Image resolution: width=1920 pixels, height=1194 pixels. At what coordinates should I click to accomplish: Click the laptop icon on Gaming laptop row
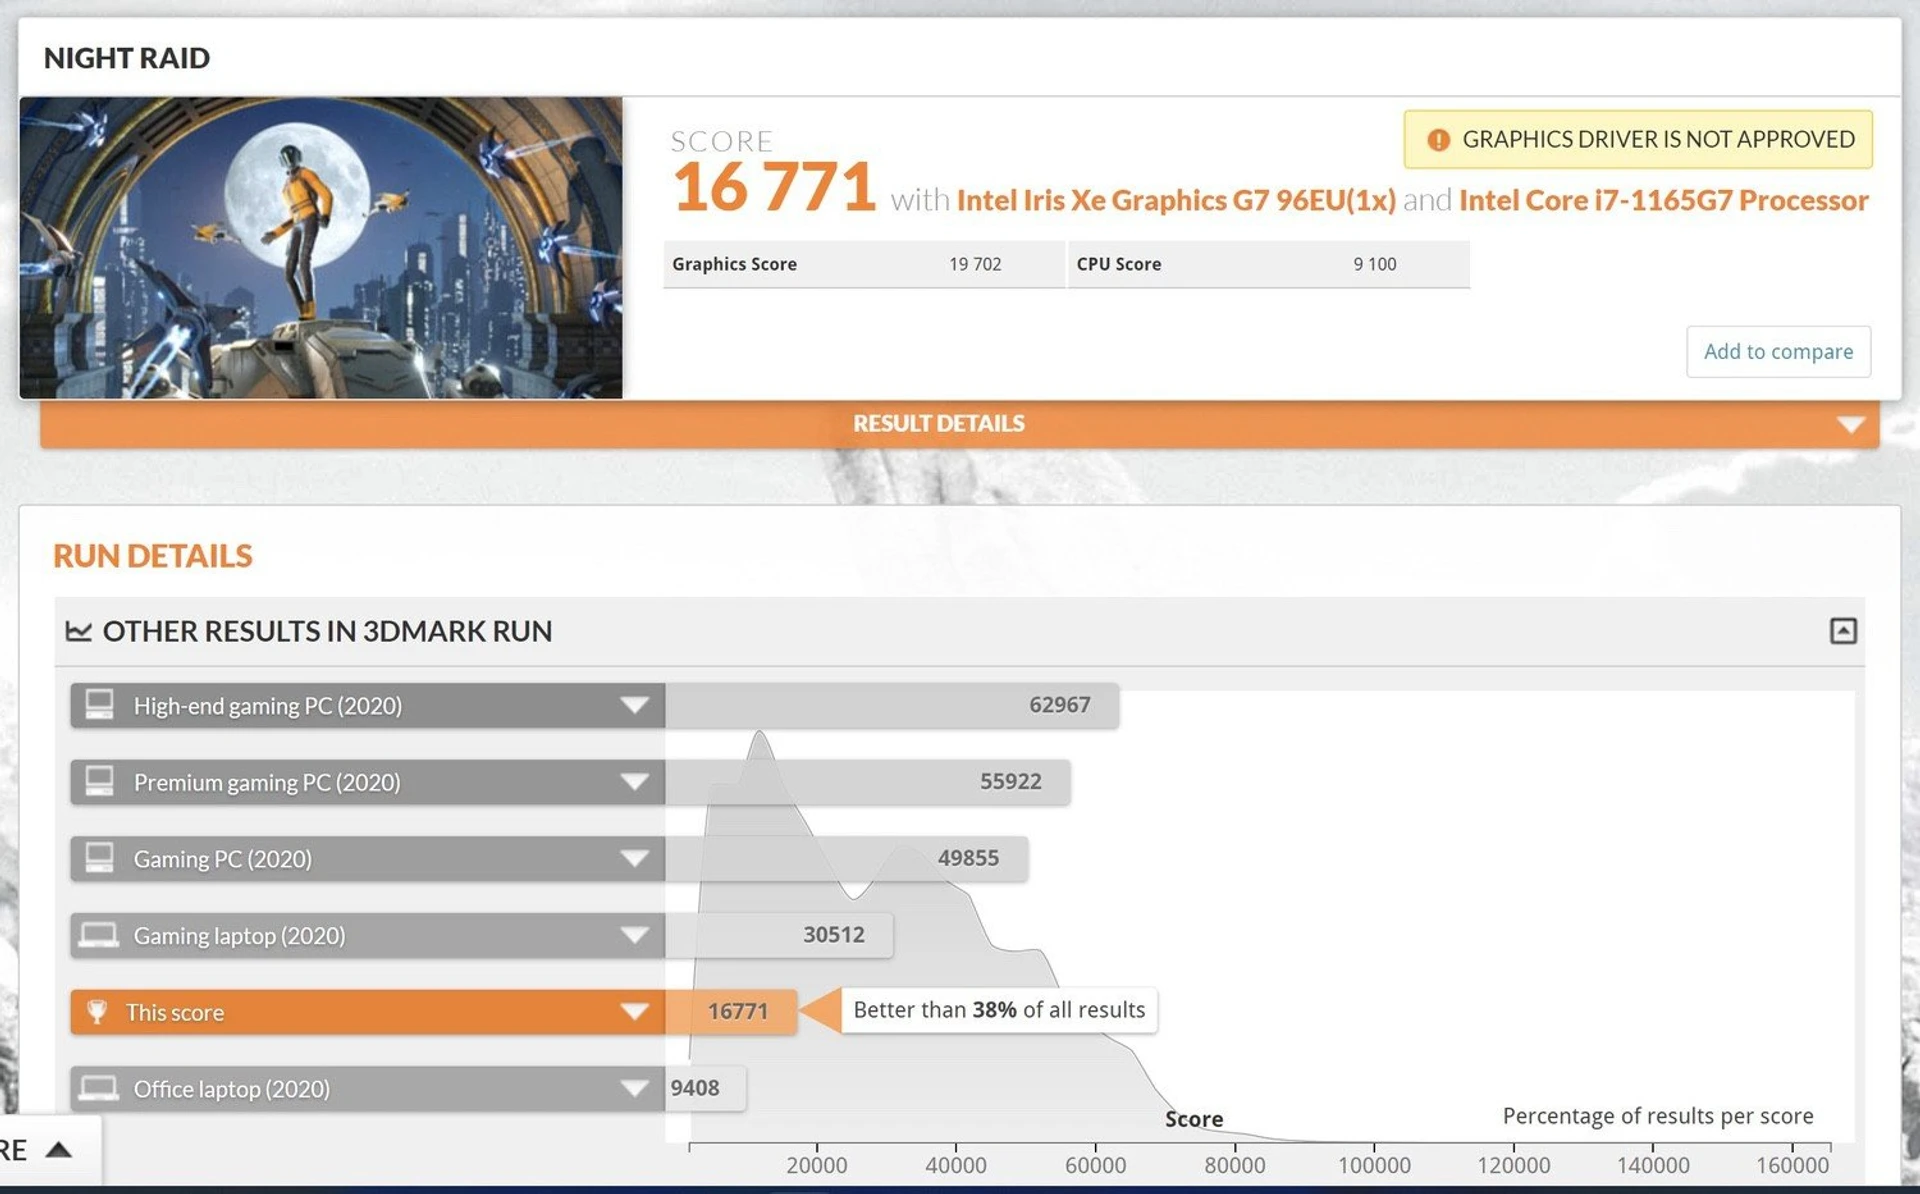click(x=99, y=935)
